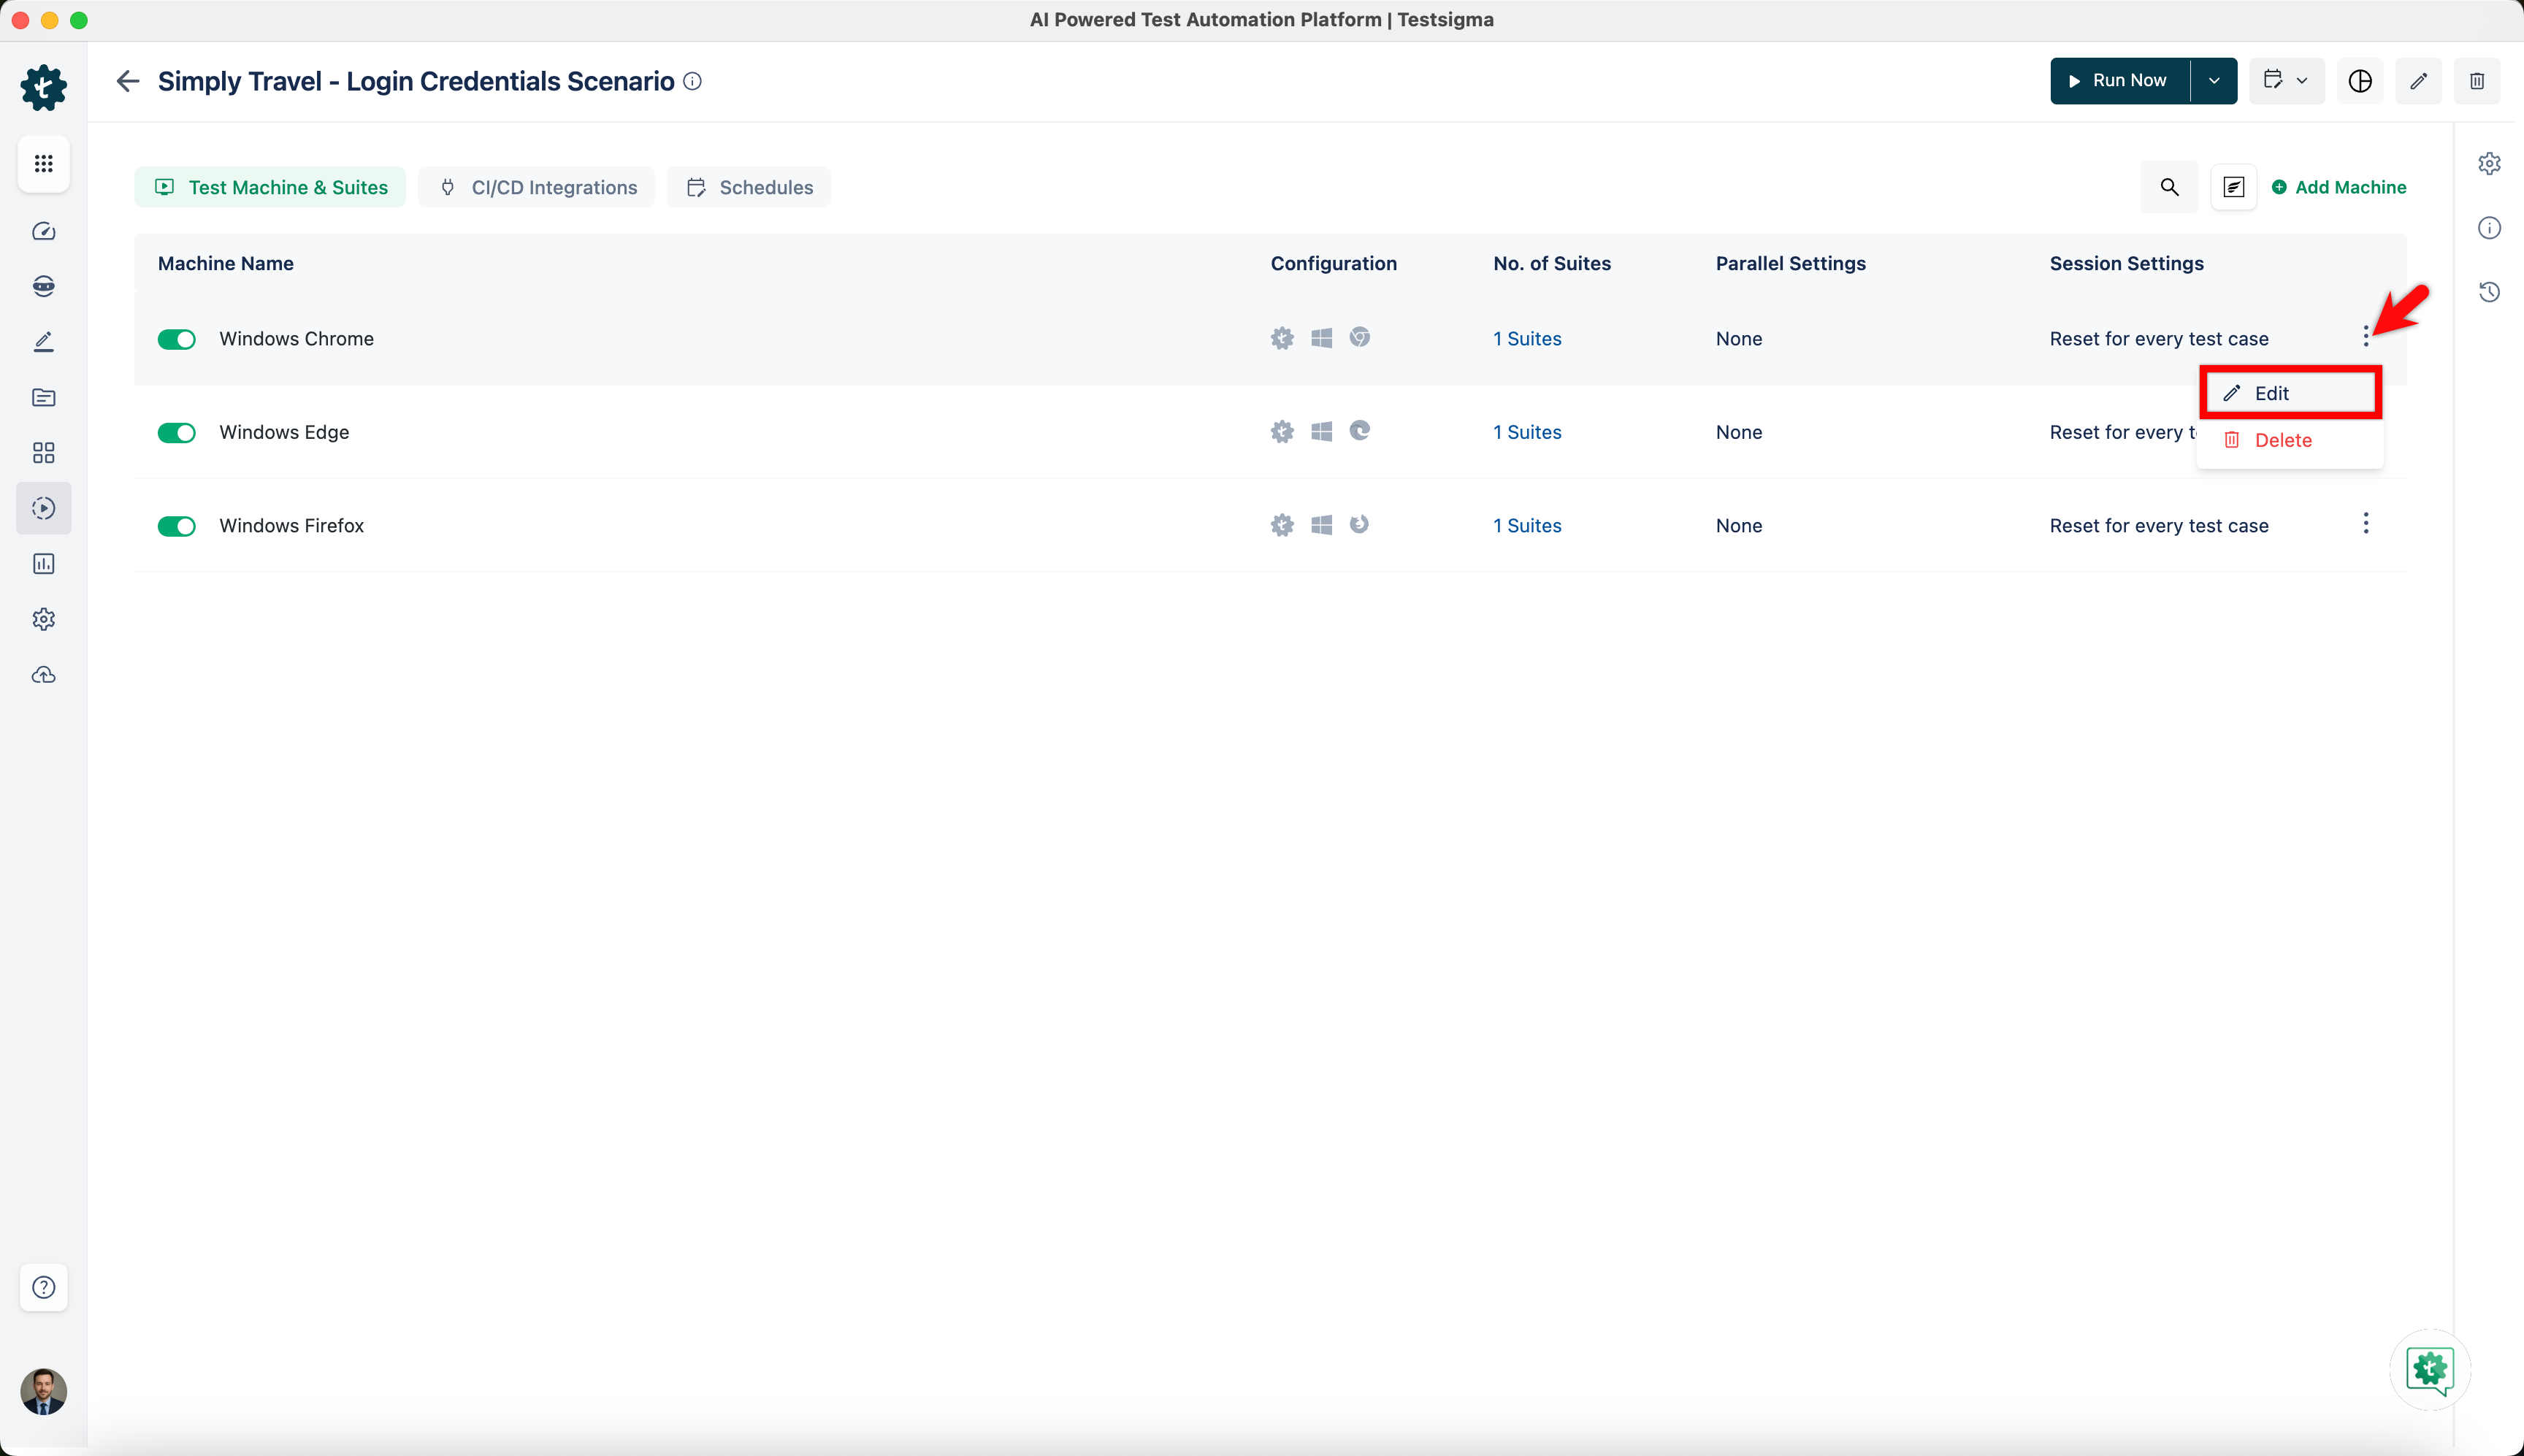Expand the Run Now dropdown arrow

(x=2214, y=81)
